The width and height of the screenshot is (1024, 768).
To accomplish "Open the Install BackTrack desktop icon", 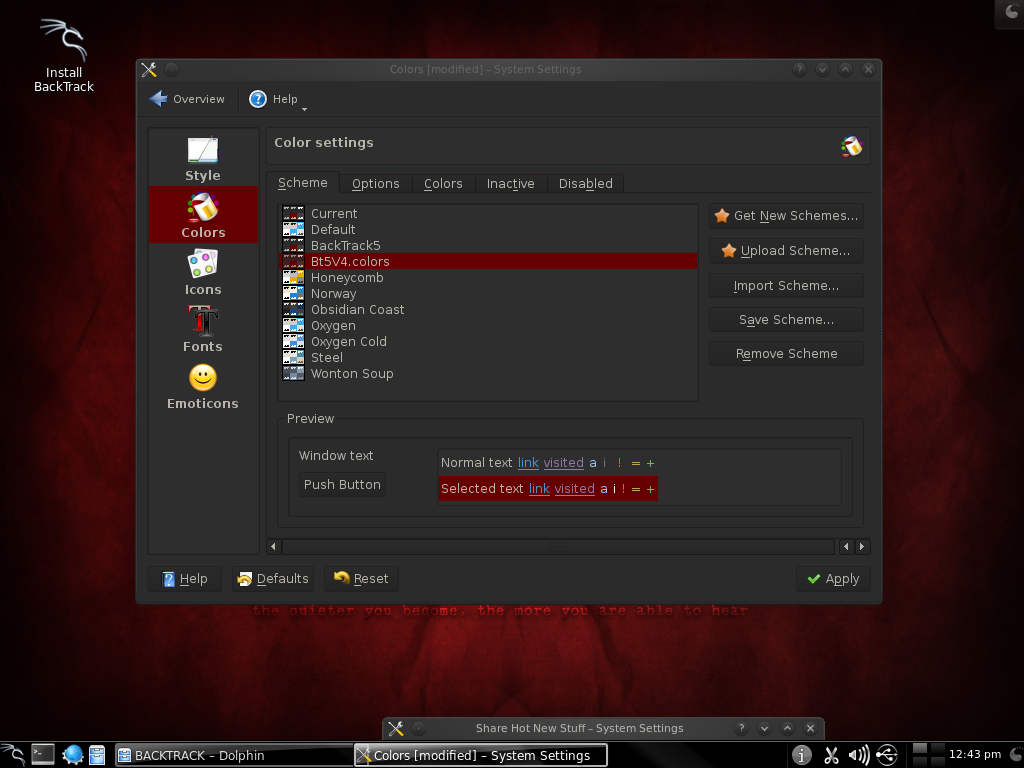I will coord(63,56).
